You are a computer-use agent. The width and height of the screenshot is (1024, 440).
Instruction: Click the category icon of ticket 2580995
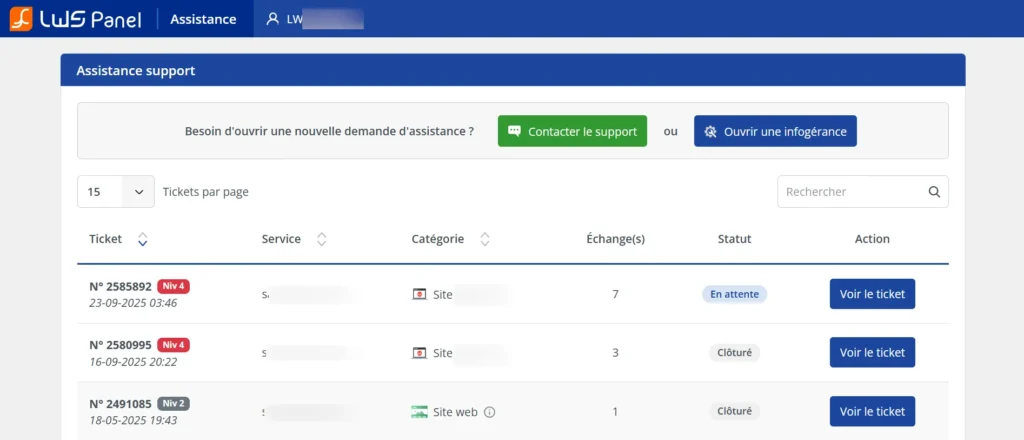(x=419, y=353)
